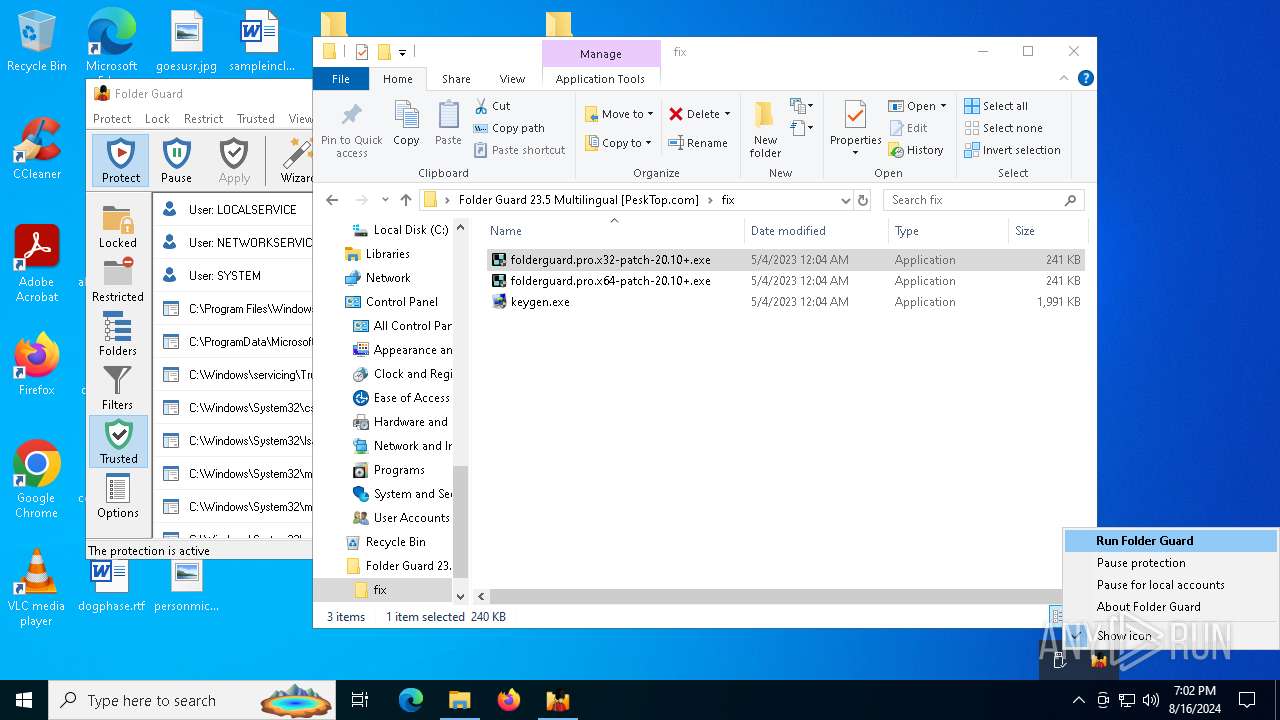Screen dimensions: 1280x720
Task: Click Cut in the Clipboard group
Action: pos(492,106)
